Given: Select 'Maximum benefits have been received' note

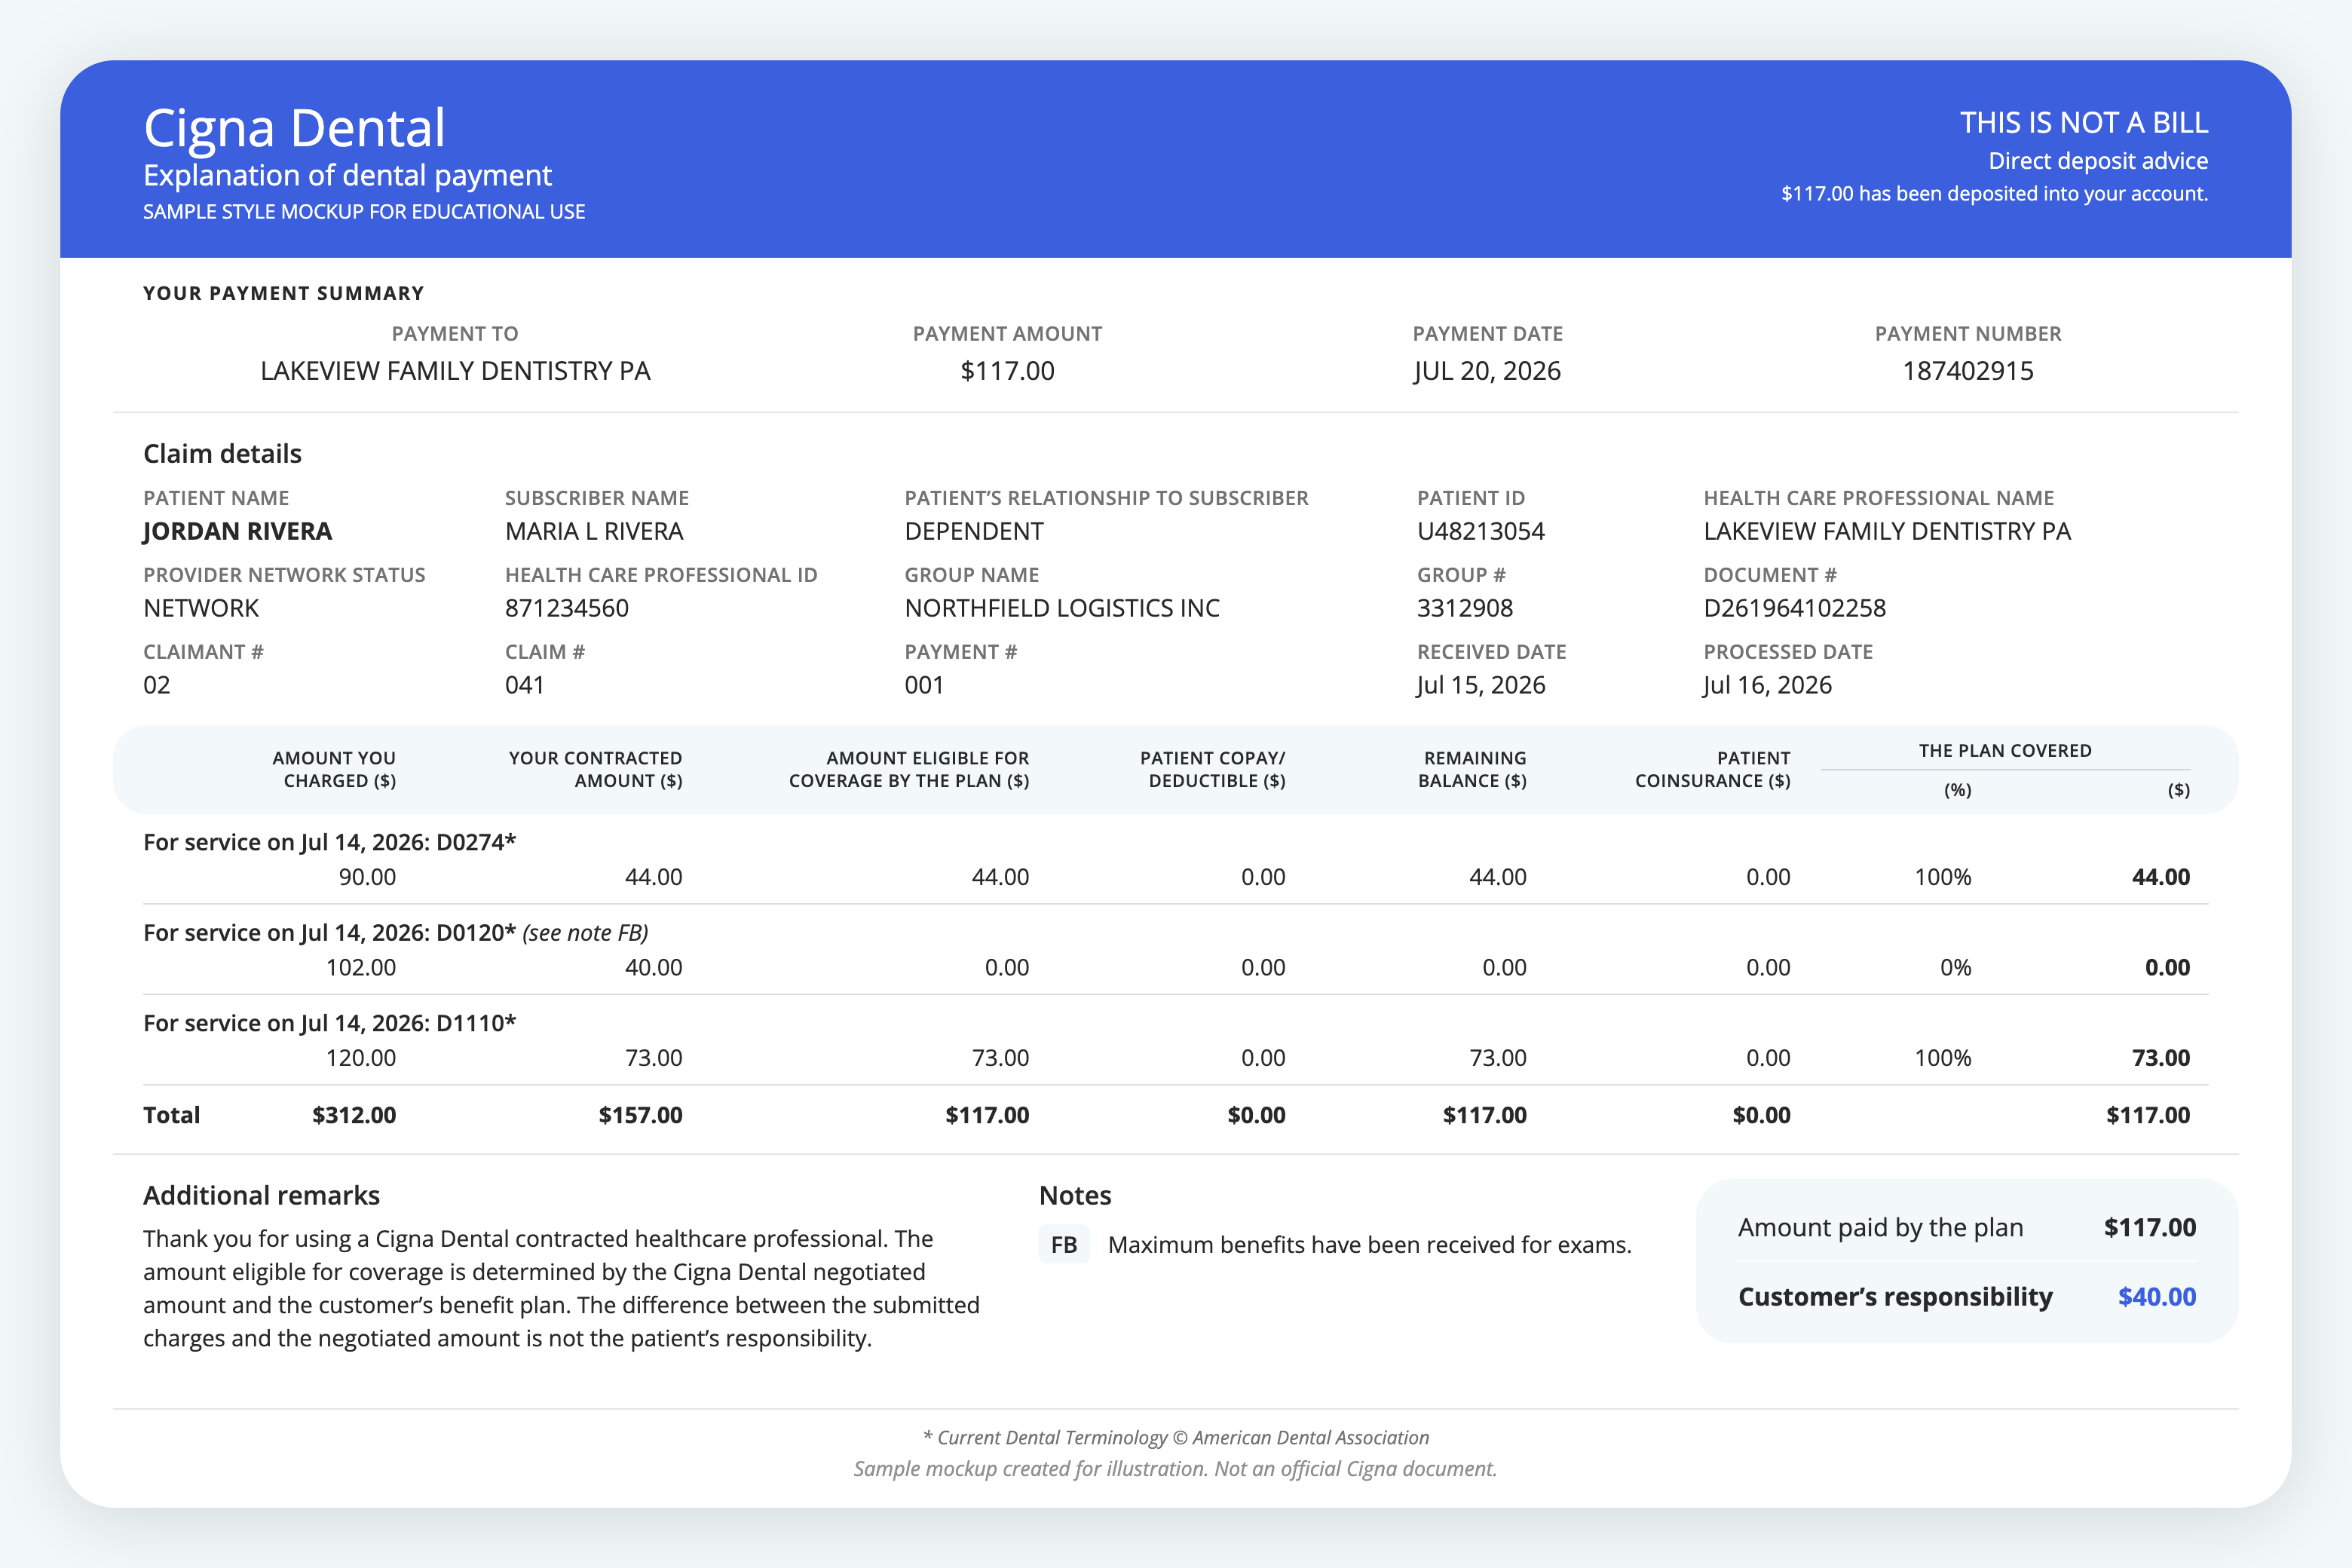Looking at the screenshot, I should [1369, 1245].
